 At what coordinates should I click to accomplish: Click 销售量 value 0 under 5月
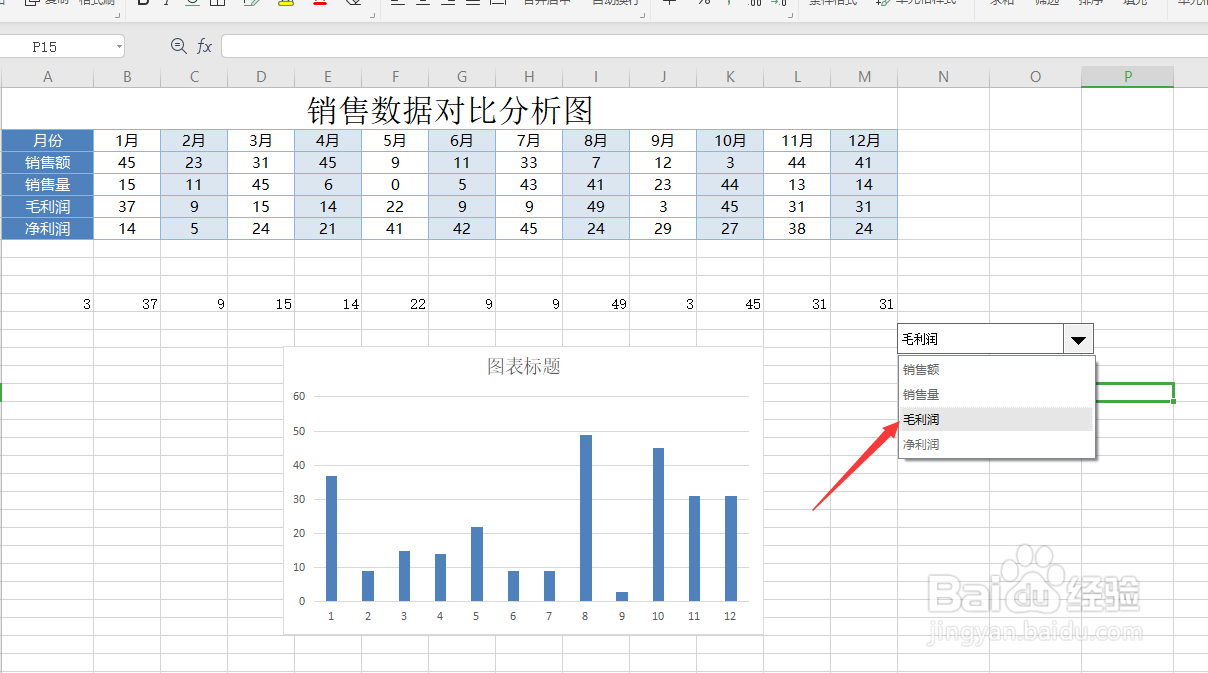coord(395,185)
